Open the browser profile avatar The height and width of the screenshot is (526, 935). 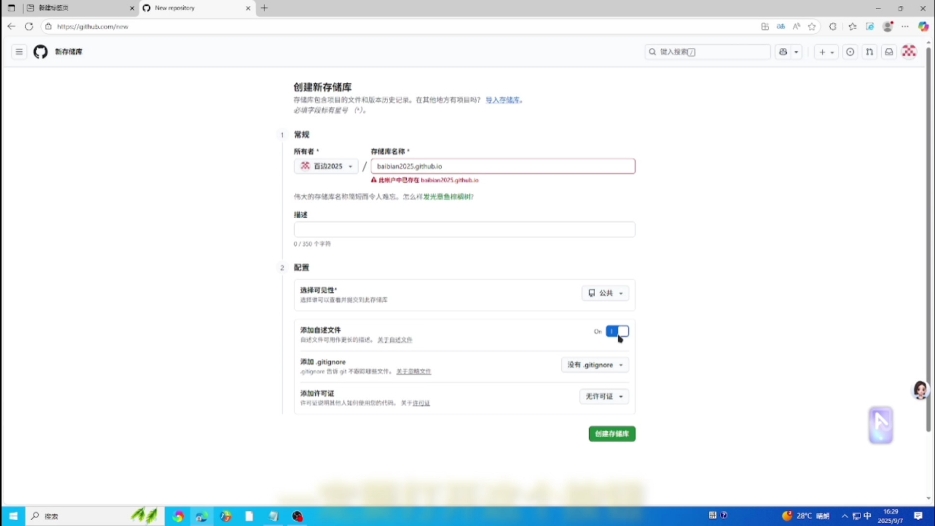click(888, 26)
